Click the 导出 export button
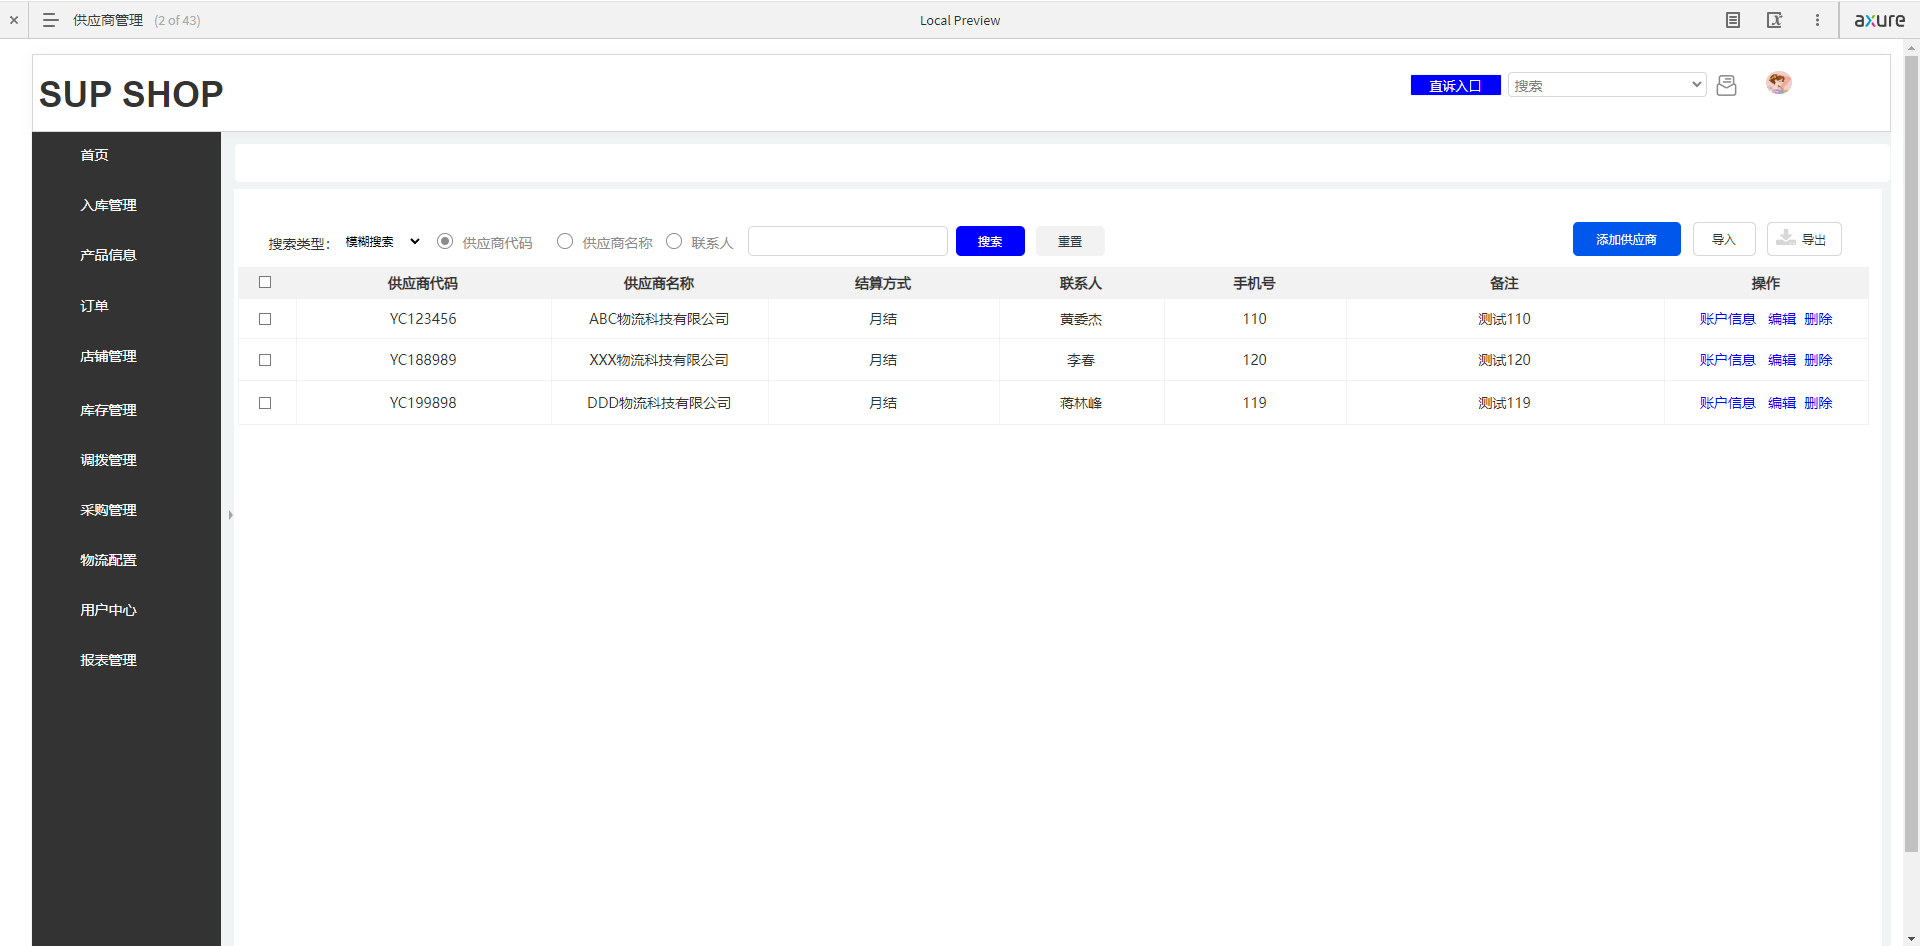This screenshot has height=946, width=1920. tap(1804, 239)
